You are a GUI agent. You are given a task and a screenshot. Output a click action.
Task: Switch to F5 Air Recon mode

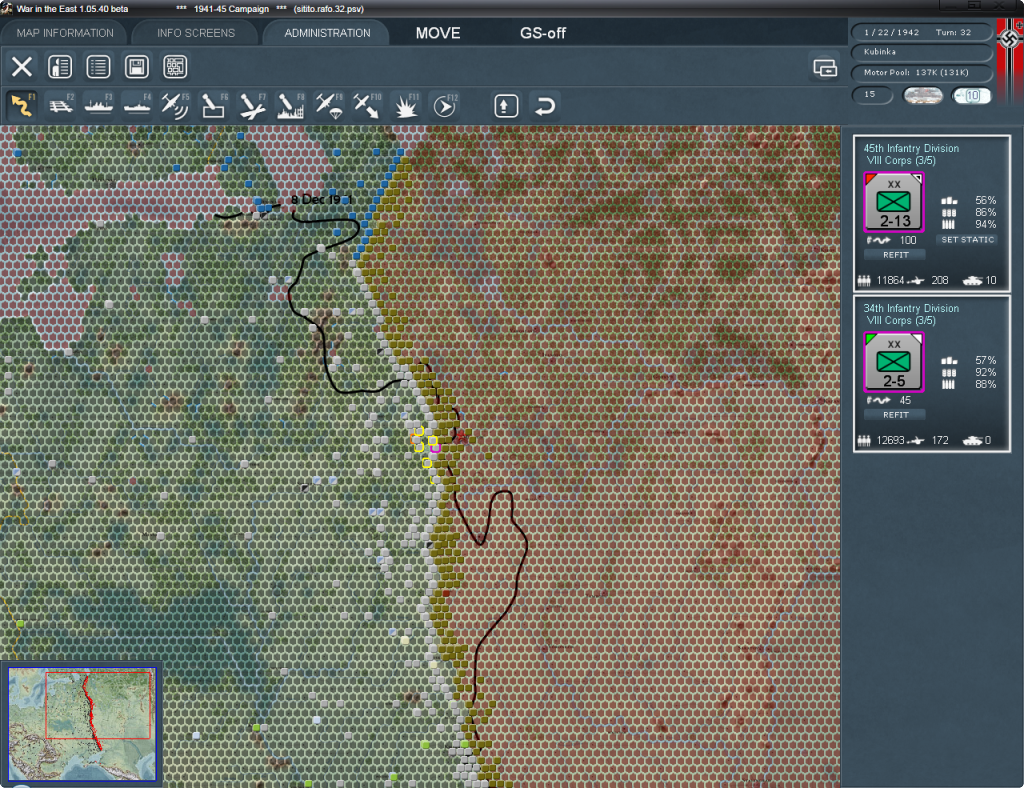tap(175, 106)
